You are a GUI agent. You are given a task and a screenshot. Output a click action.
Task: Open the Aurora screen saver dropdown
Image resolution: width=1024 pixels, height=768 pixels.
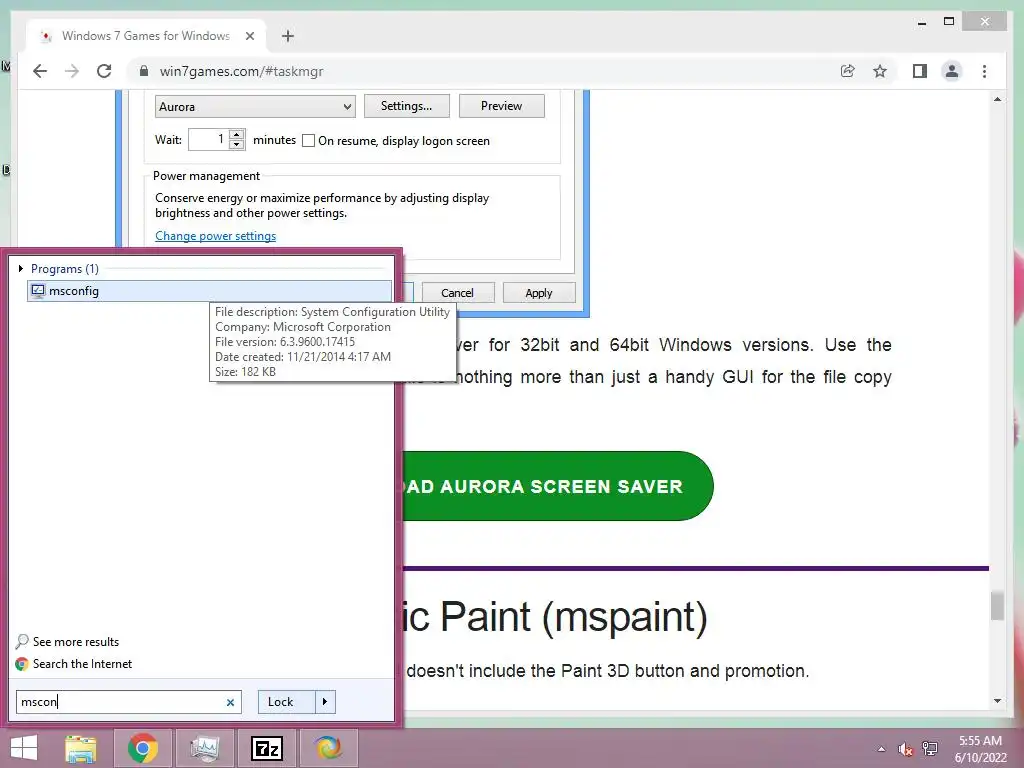click(255, 106)
